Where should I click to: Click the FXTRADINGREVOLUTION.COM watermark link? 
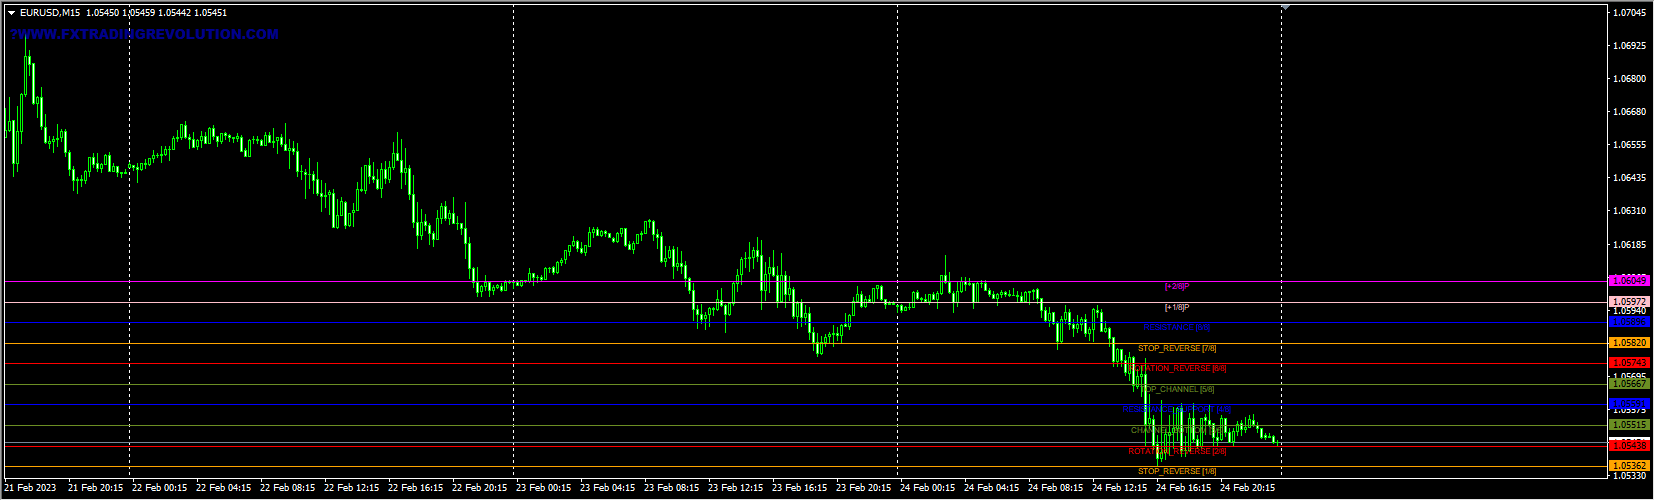point(144,34)
